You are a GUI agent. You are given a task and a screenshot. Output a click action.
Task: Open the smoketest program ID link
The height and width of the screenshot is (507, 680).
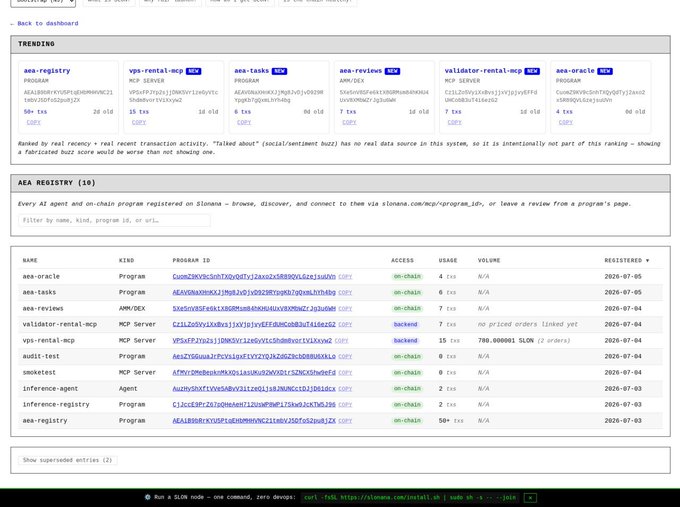click(254, 373)
